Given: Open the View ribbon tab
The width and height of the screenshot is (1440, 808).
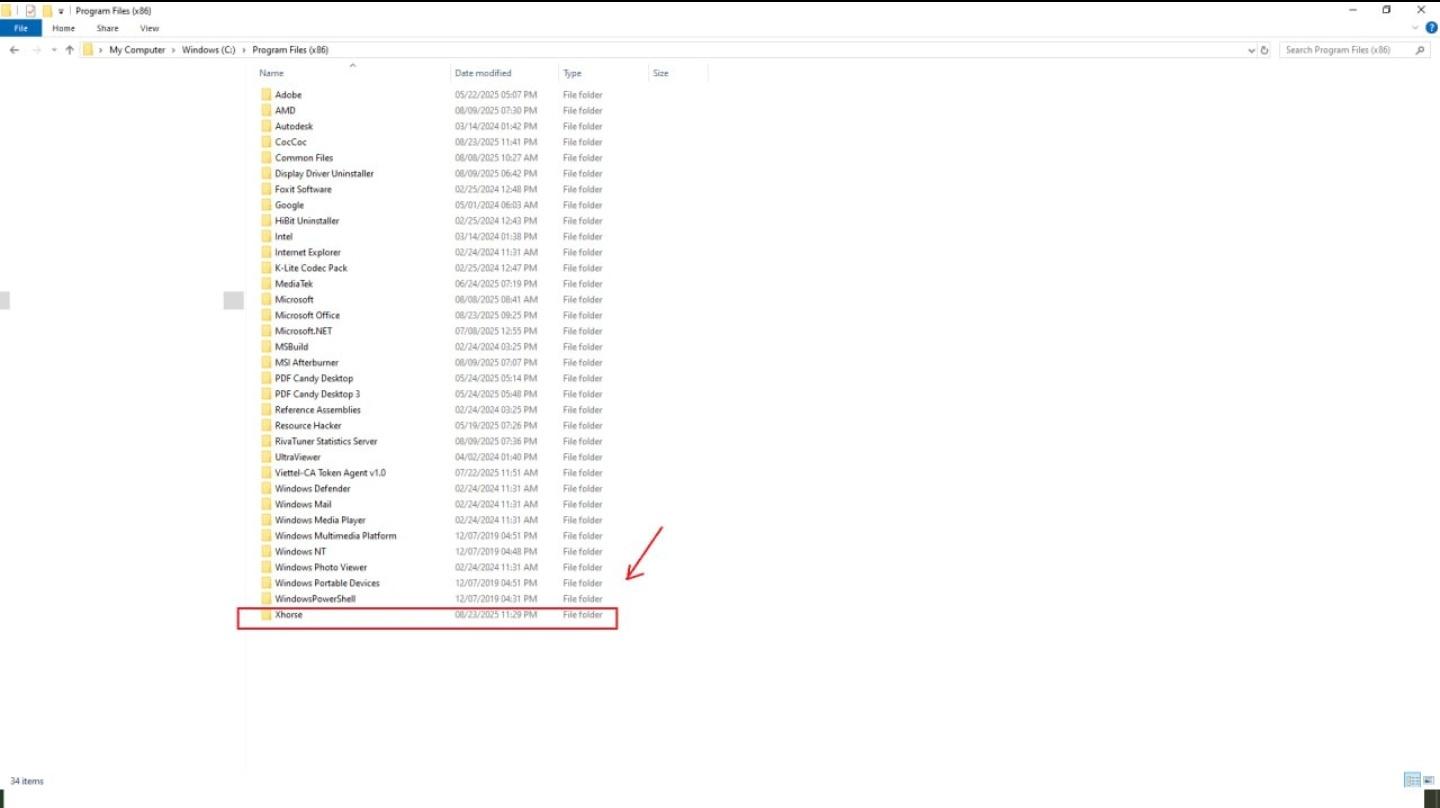Looking at the screenshot, I should tap(149, 28).
